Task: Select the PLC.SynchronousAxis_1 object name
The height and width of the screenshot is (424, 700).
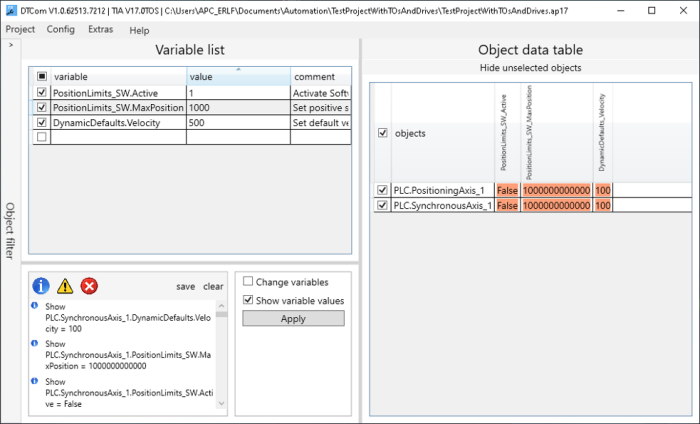Action: click(442, 206)
